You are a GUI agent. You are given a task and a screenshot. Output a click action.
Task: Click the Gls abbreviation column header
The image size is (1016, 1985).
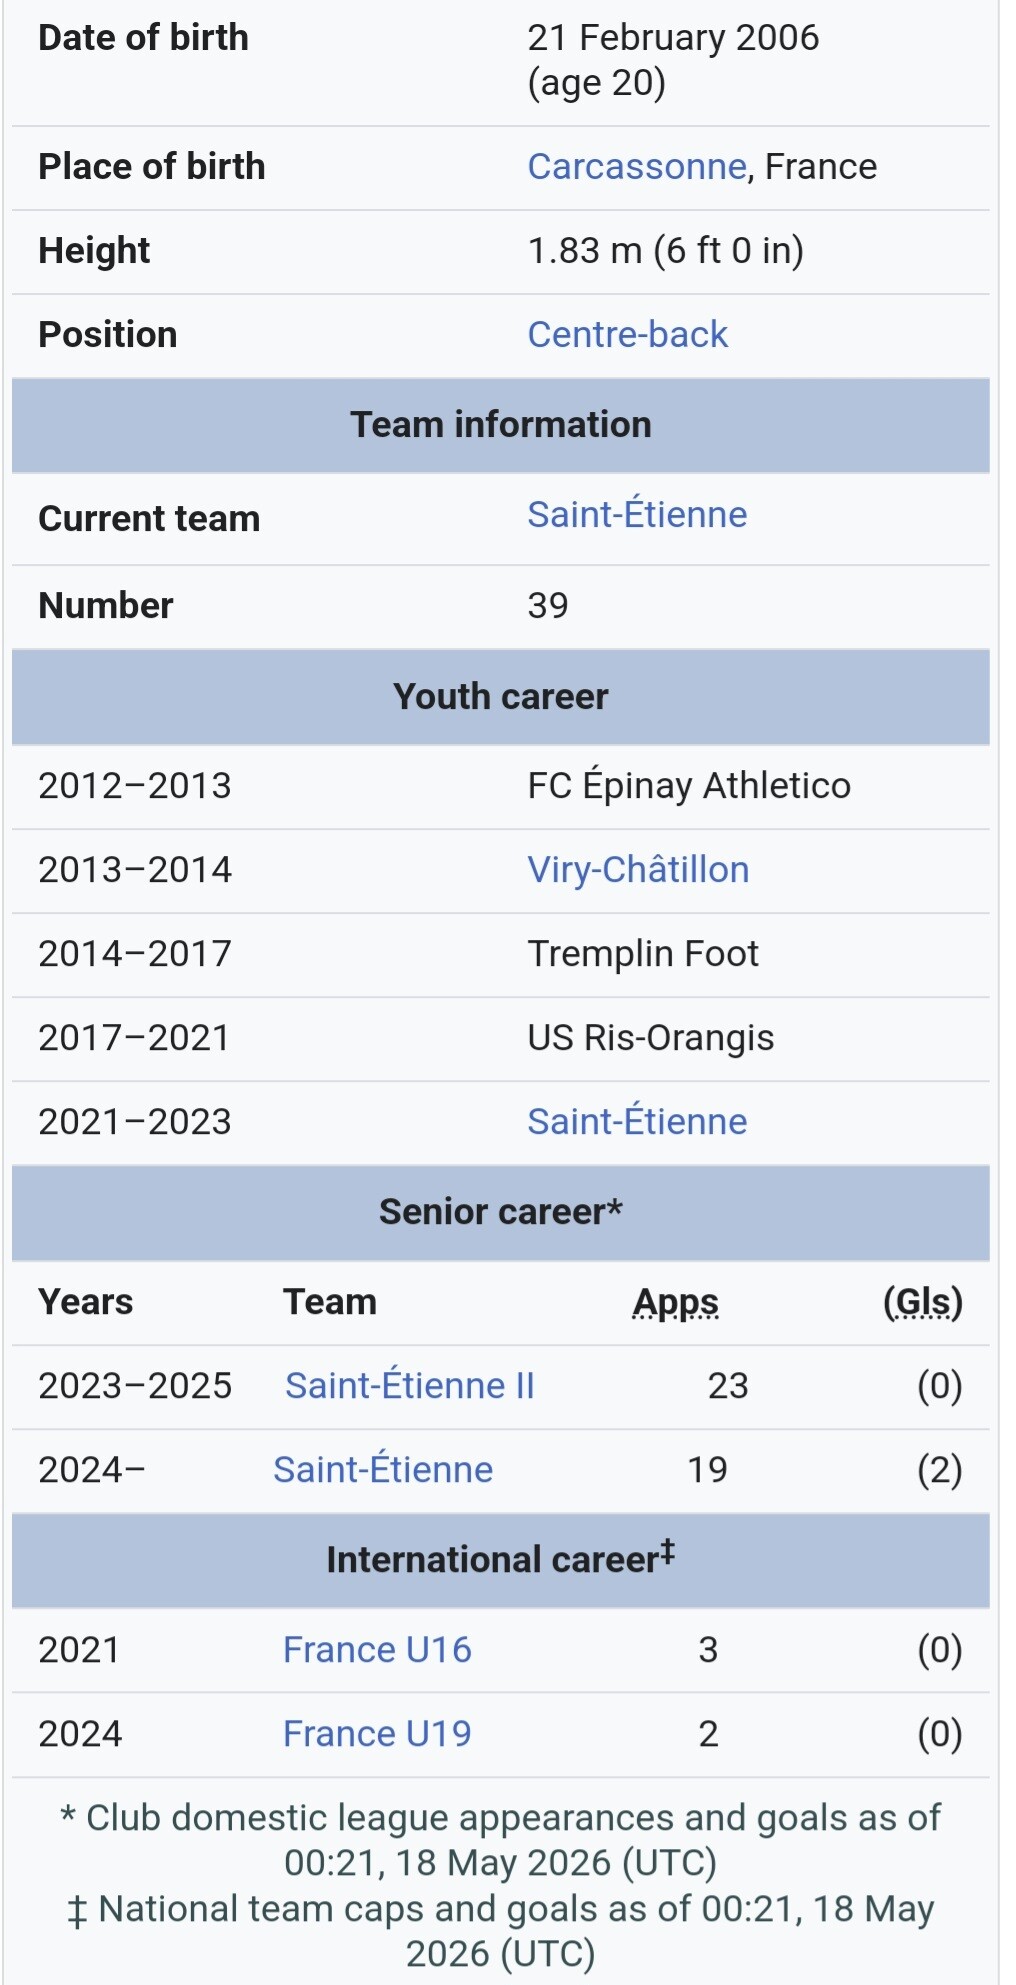(923, 1302)
